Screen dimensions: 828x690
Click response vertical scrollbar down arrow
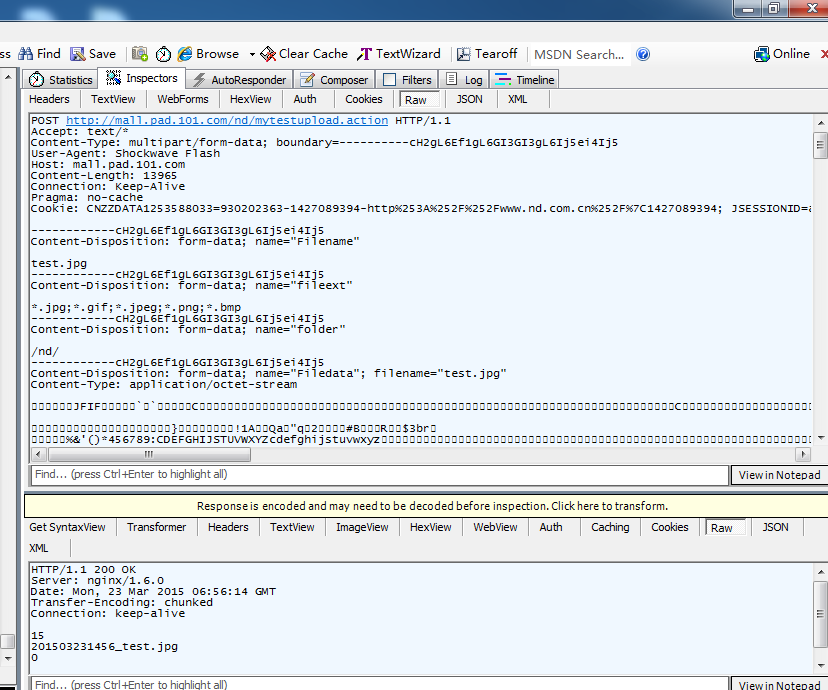pos(821,666)
